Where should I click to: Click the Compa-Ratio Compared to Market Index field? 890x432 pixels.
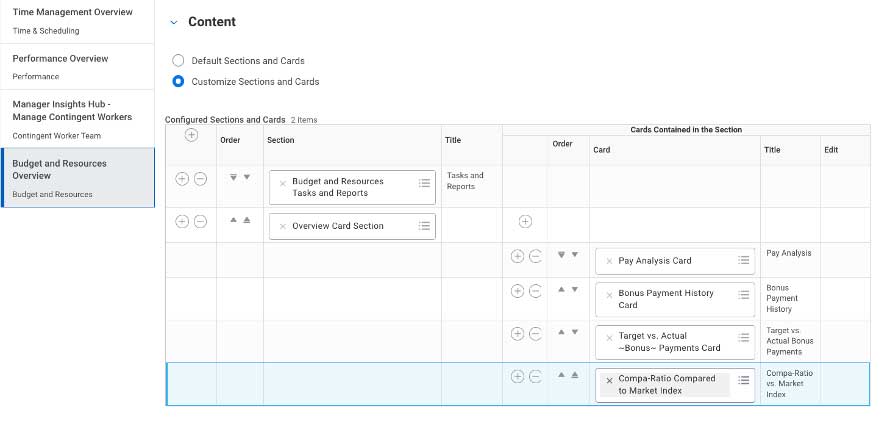(666, 385)
